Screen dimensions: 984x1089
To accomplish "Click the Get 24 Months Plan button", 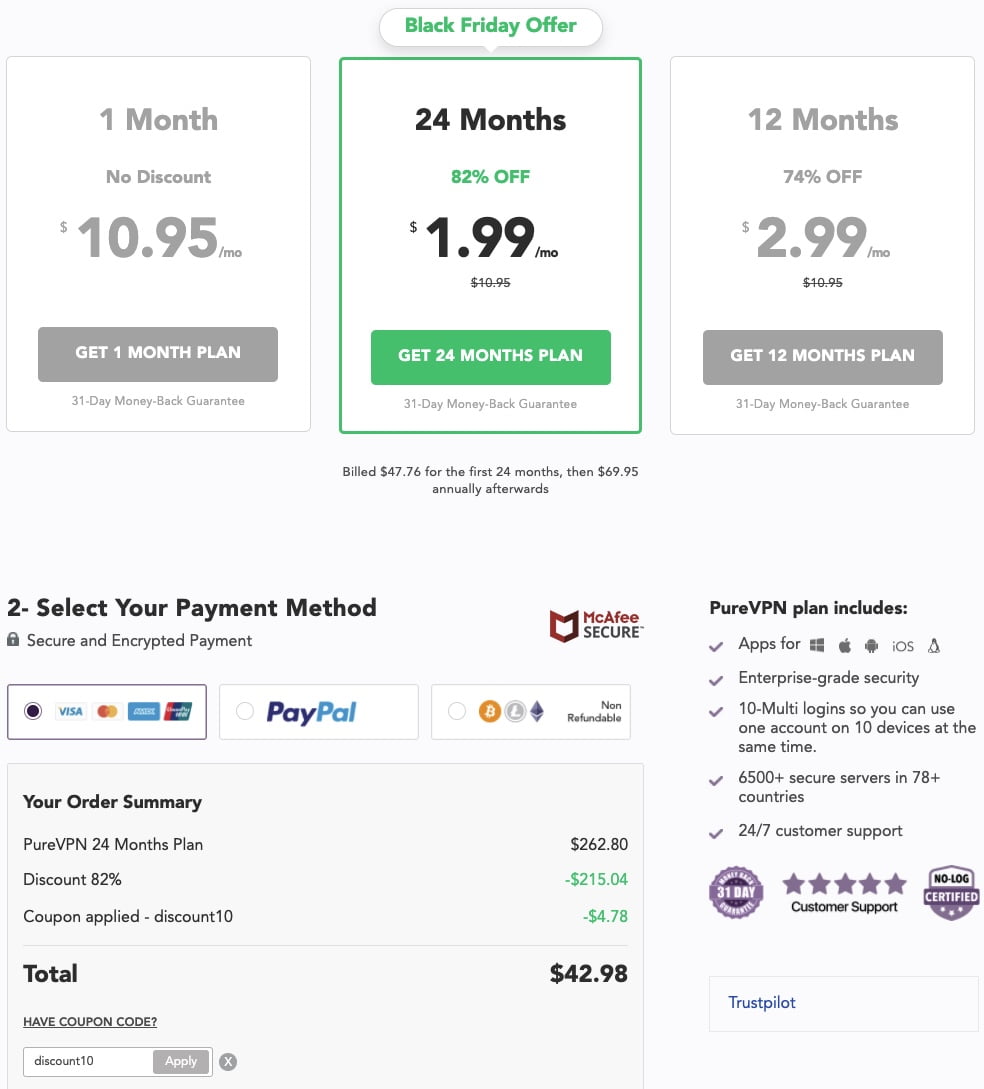I will click(490, 357).
